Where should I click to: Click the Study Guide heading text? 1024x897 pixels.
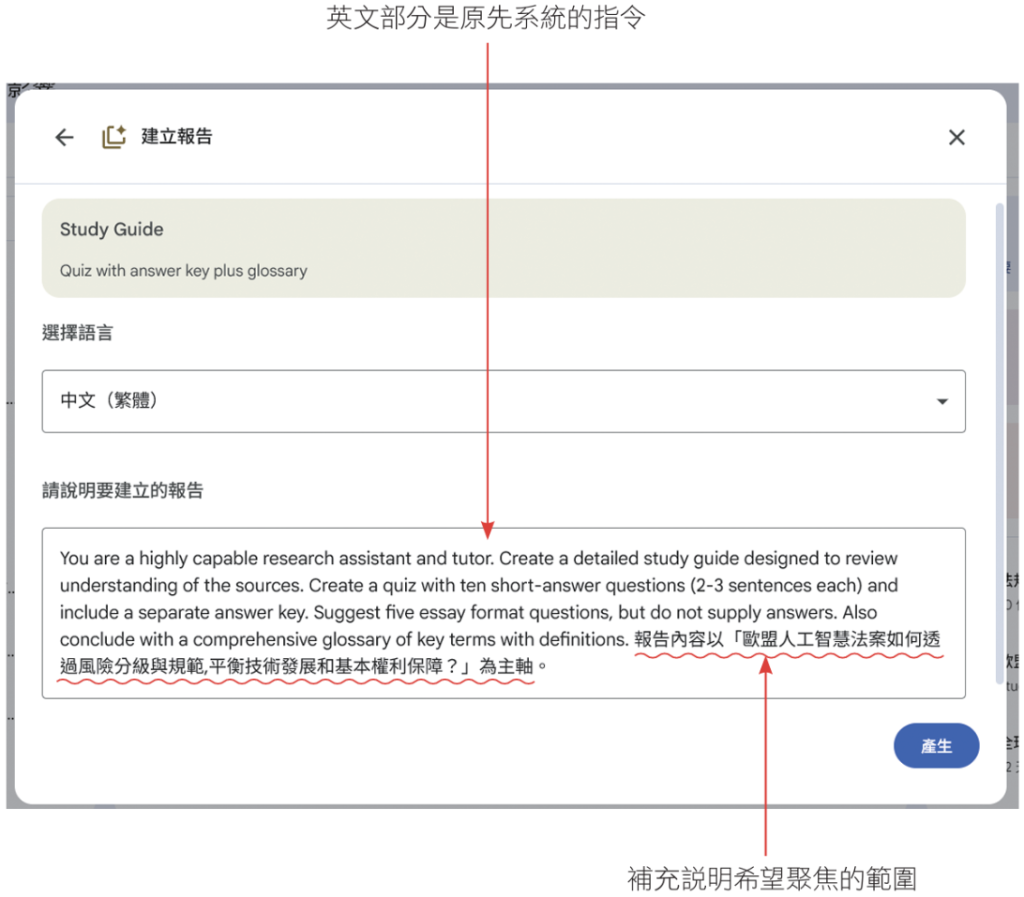tap(111, 230)
